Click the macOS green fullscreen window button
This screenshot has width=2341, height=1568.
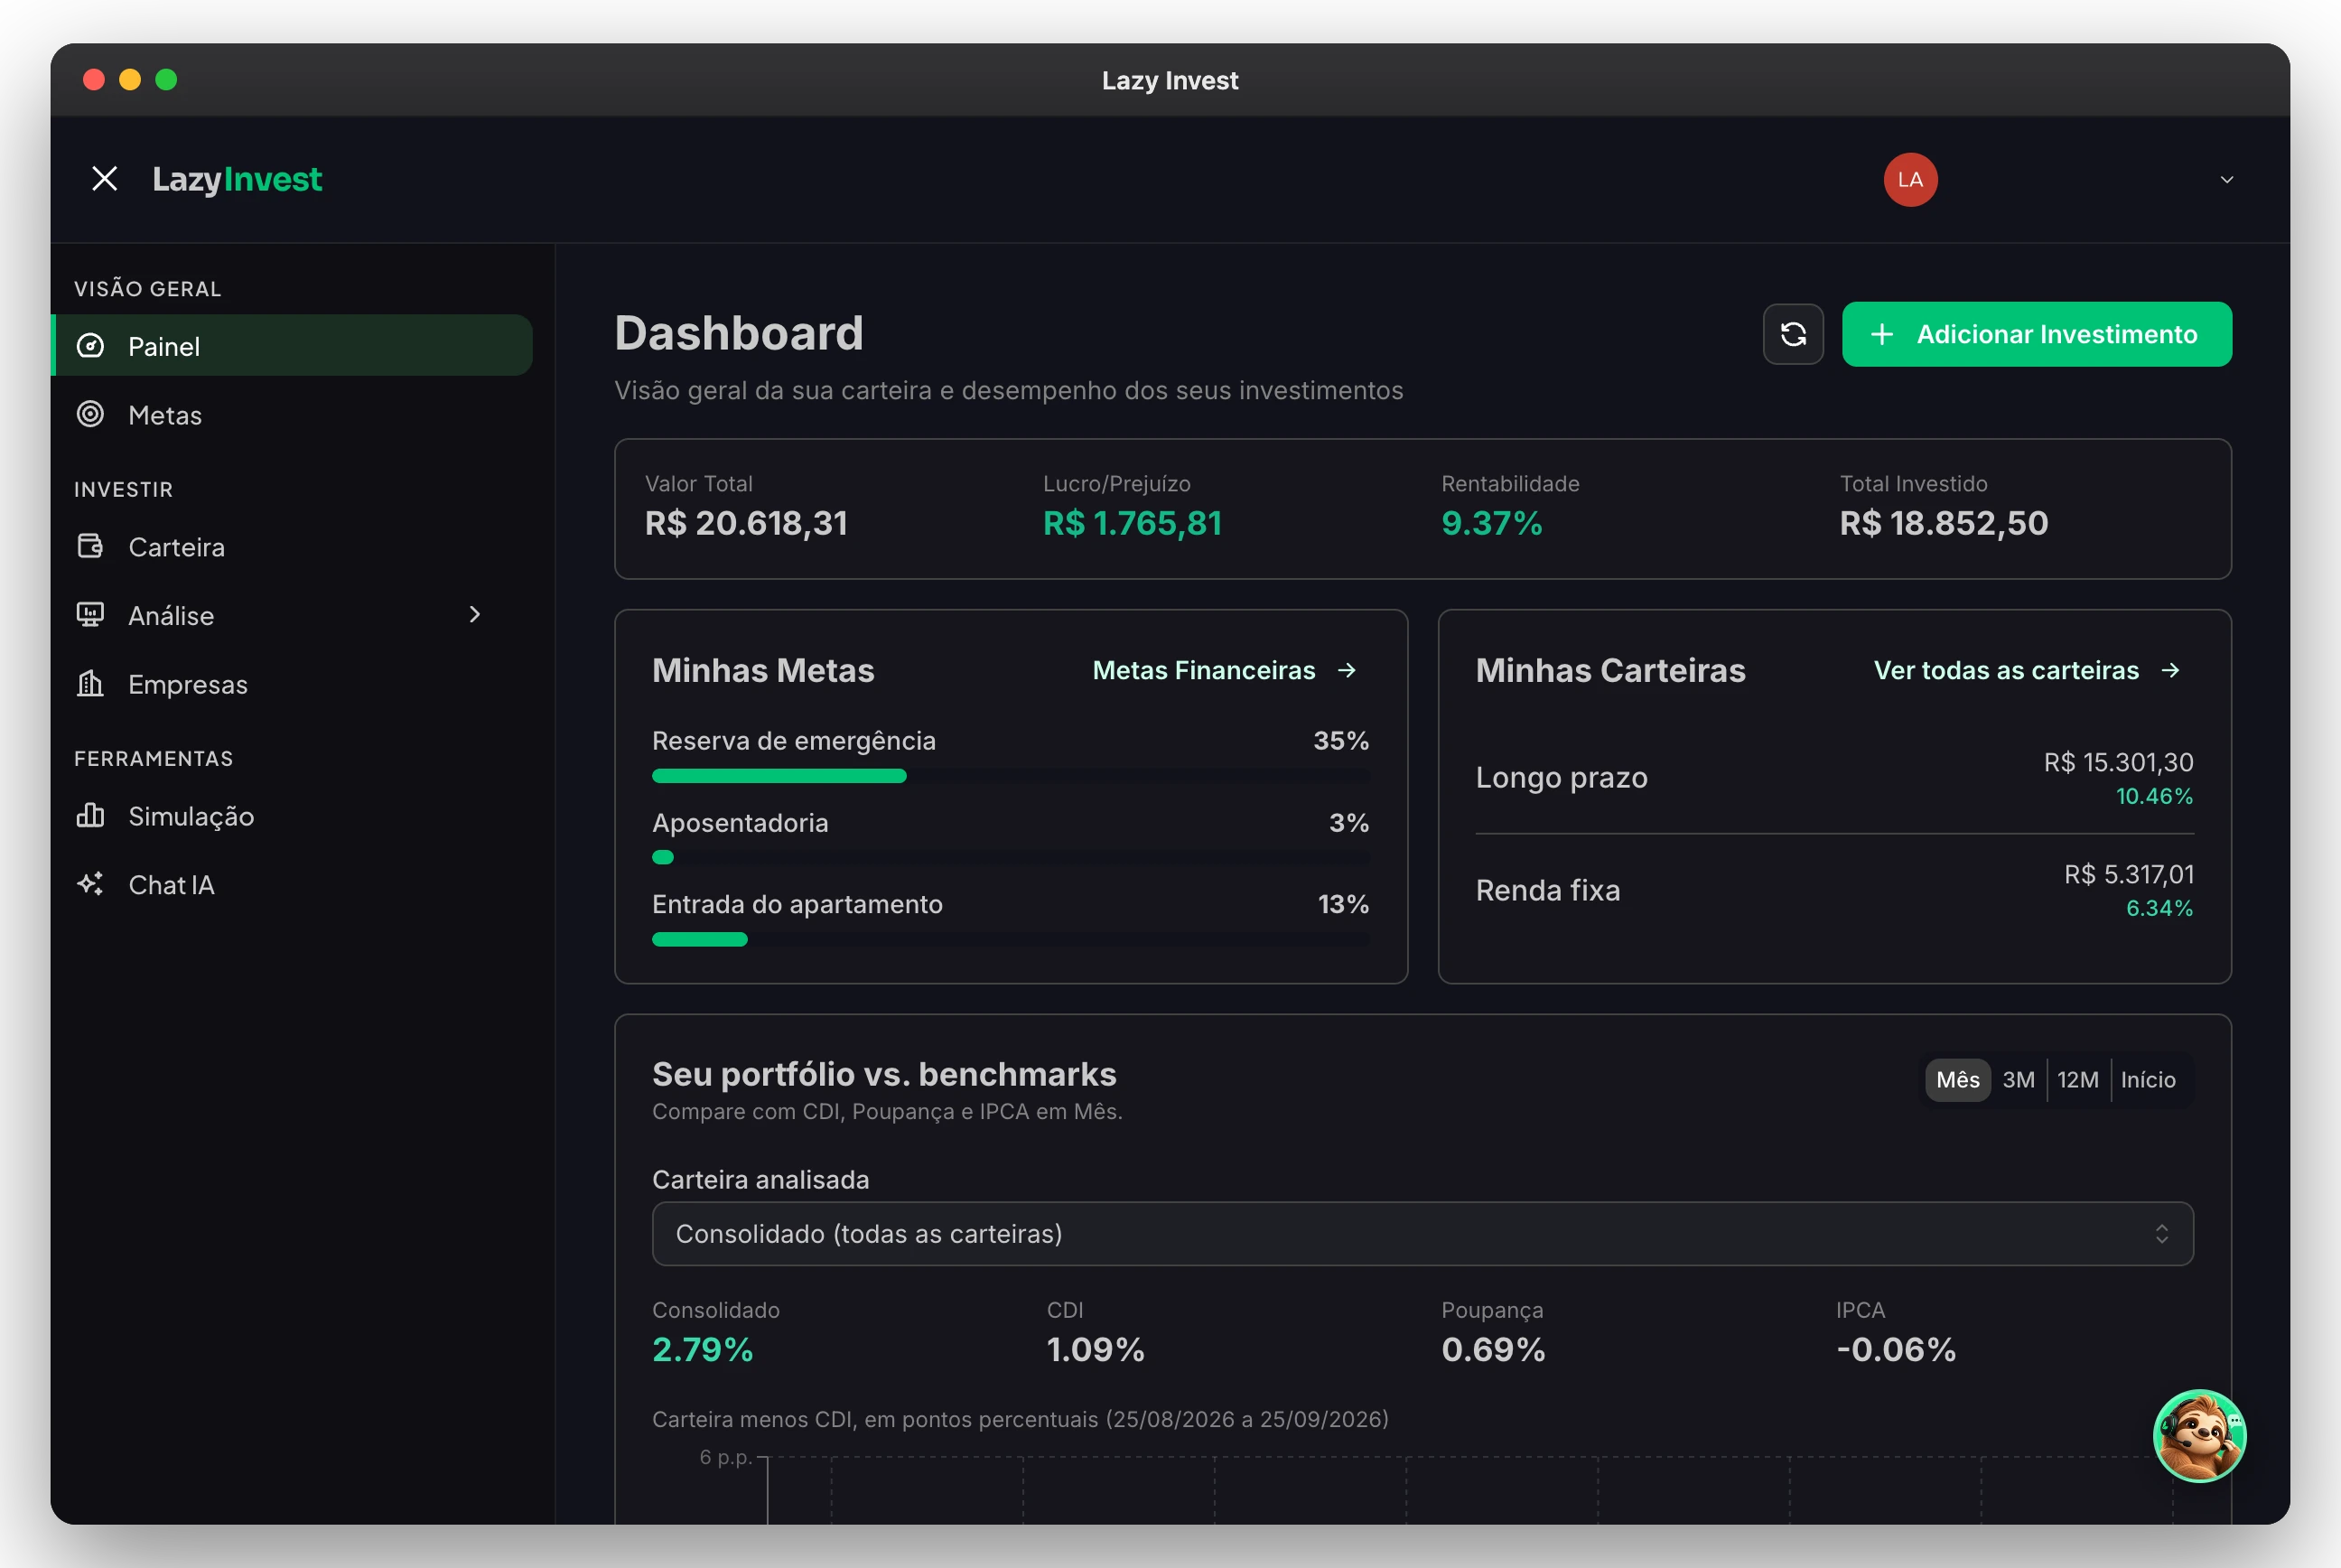click(x=166, y=80)
